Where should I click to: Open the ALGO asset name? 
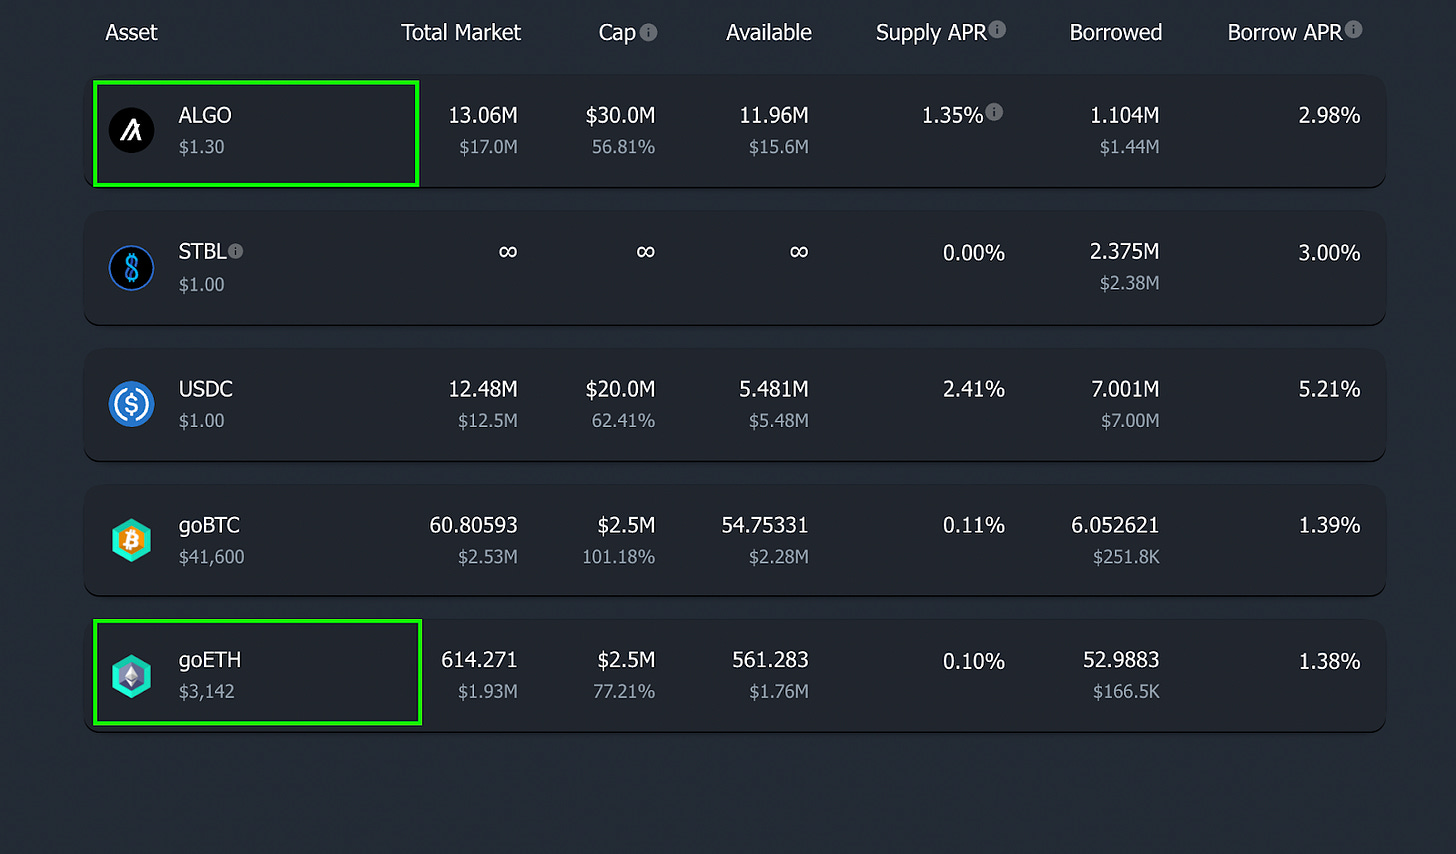[205, 115]
